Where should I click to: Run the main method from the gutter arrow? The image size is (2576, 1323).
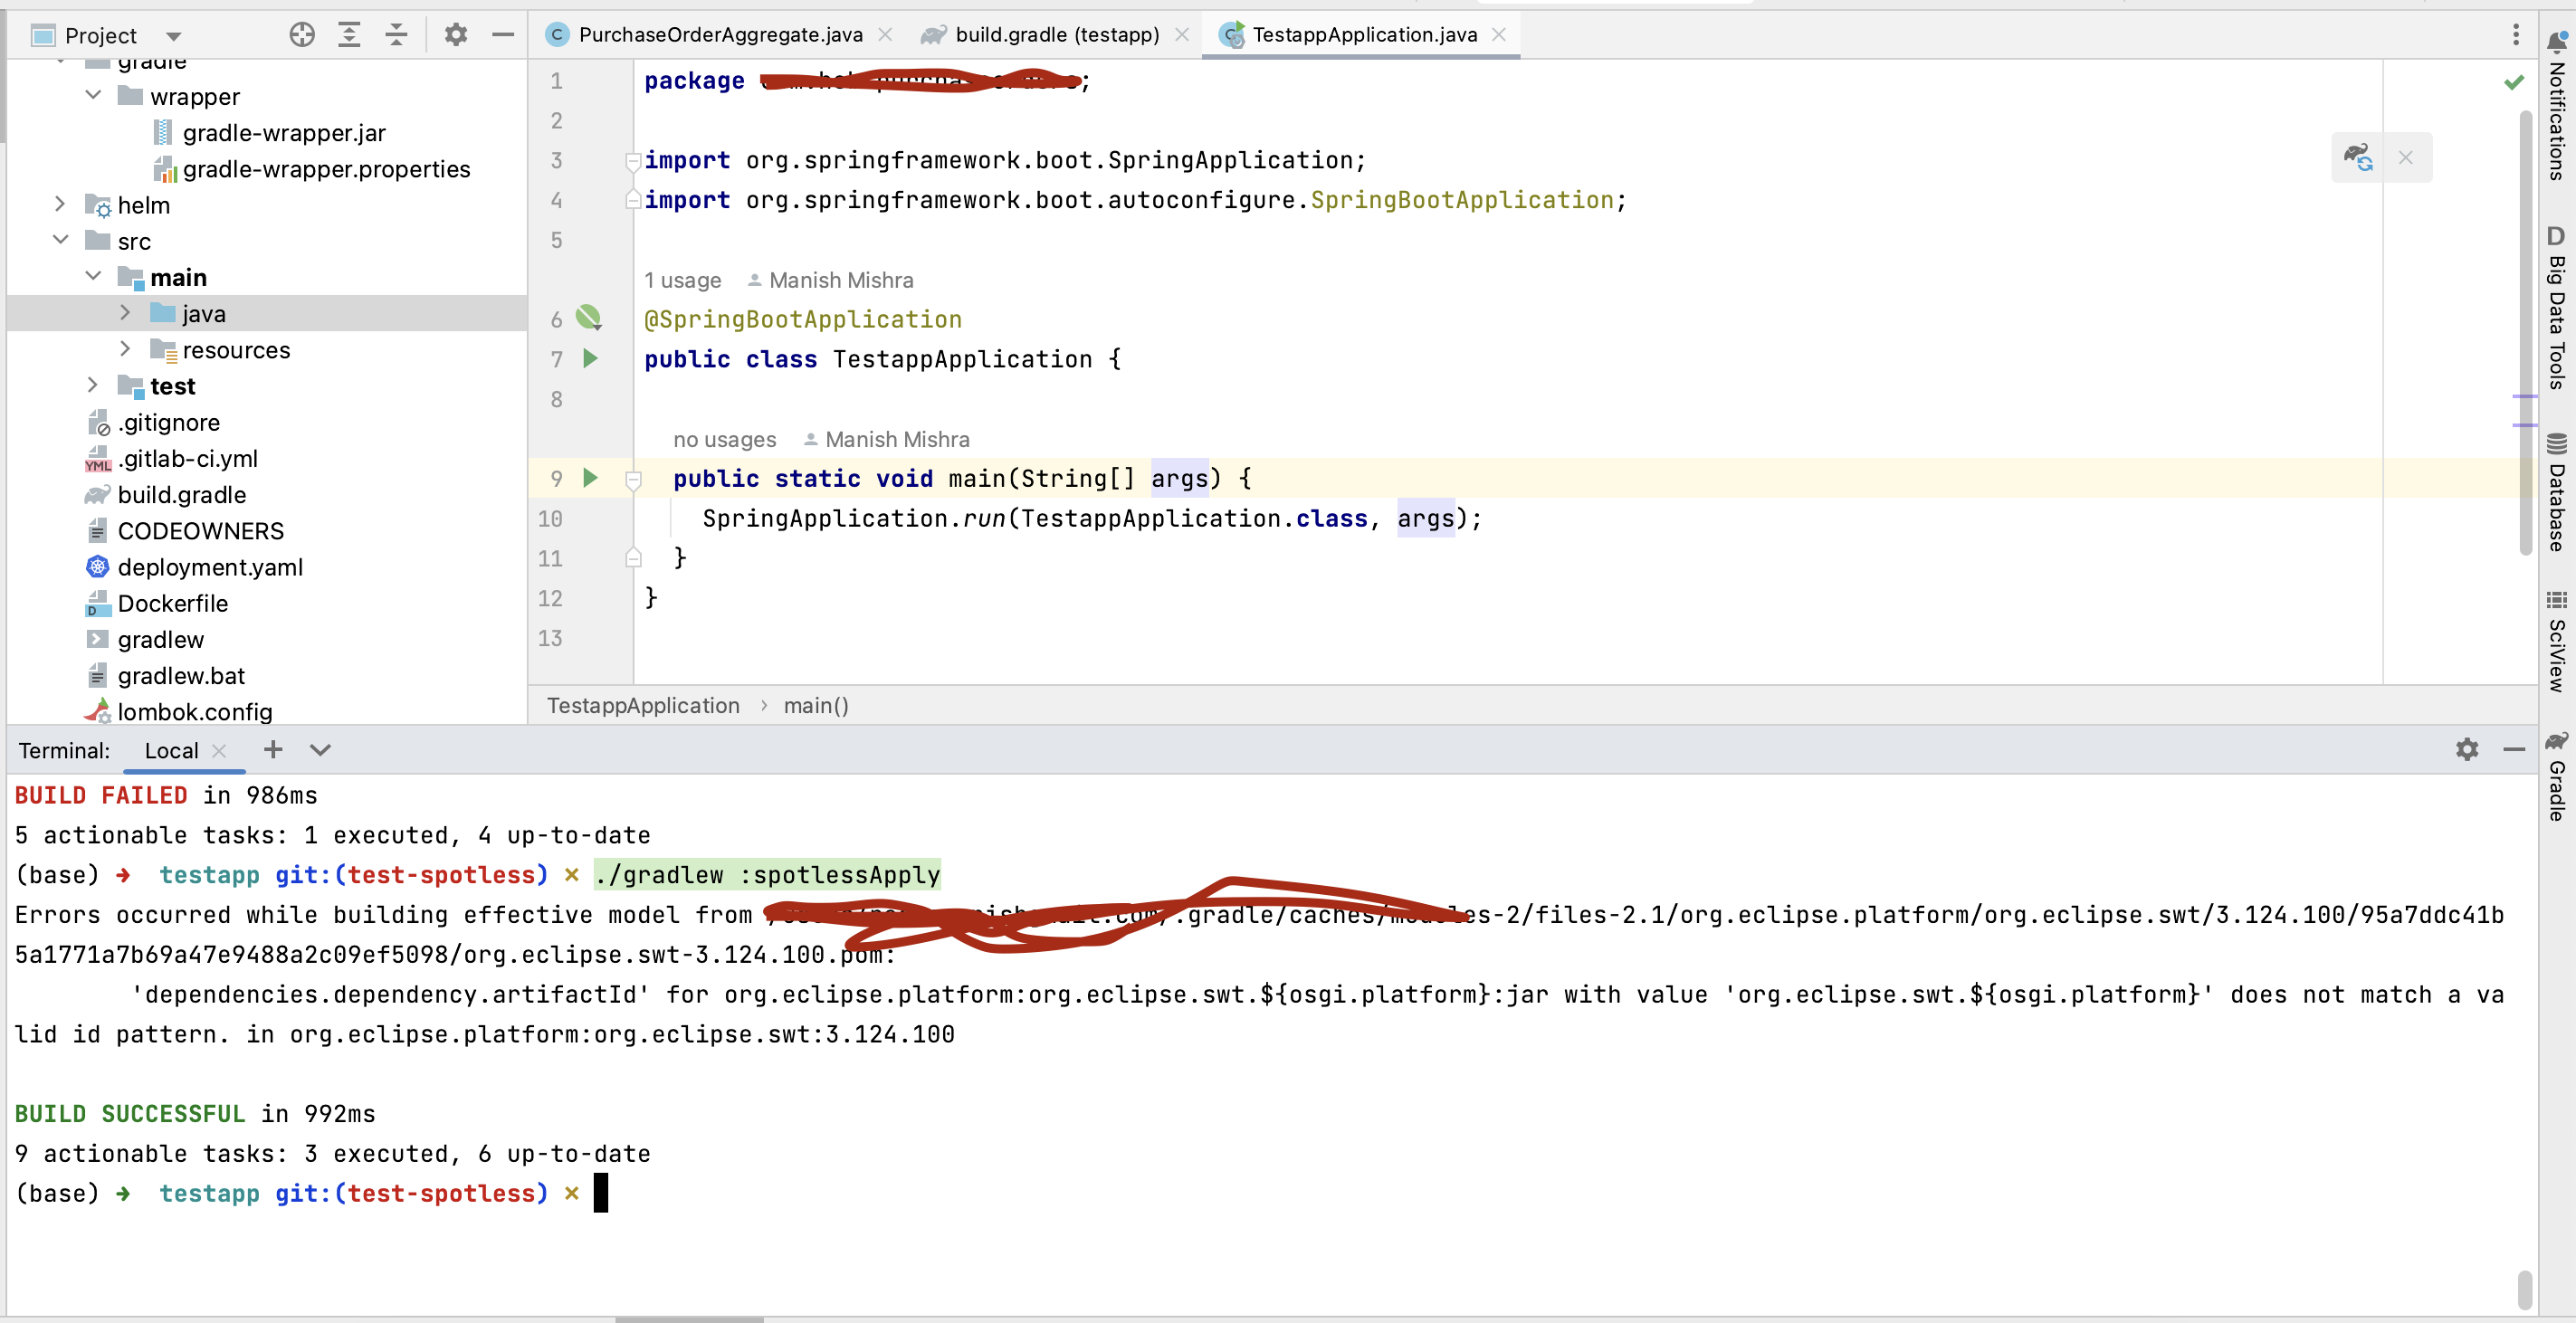click(590, 478)
